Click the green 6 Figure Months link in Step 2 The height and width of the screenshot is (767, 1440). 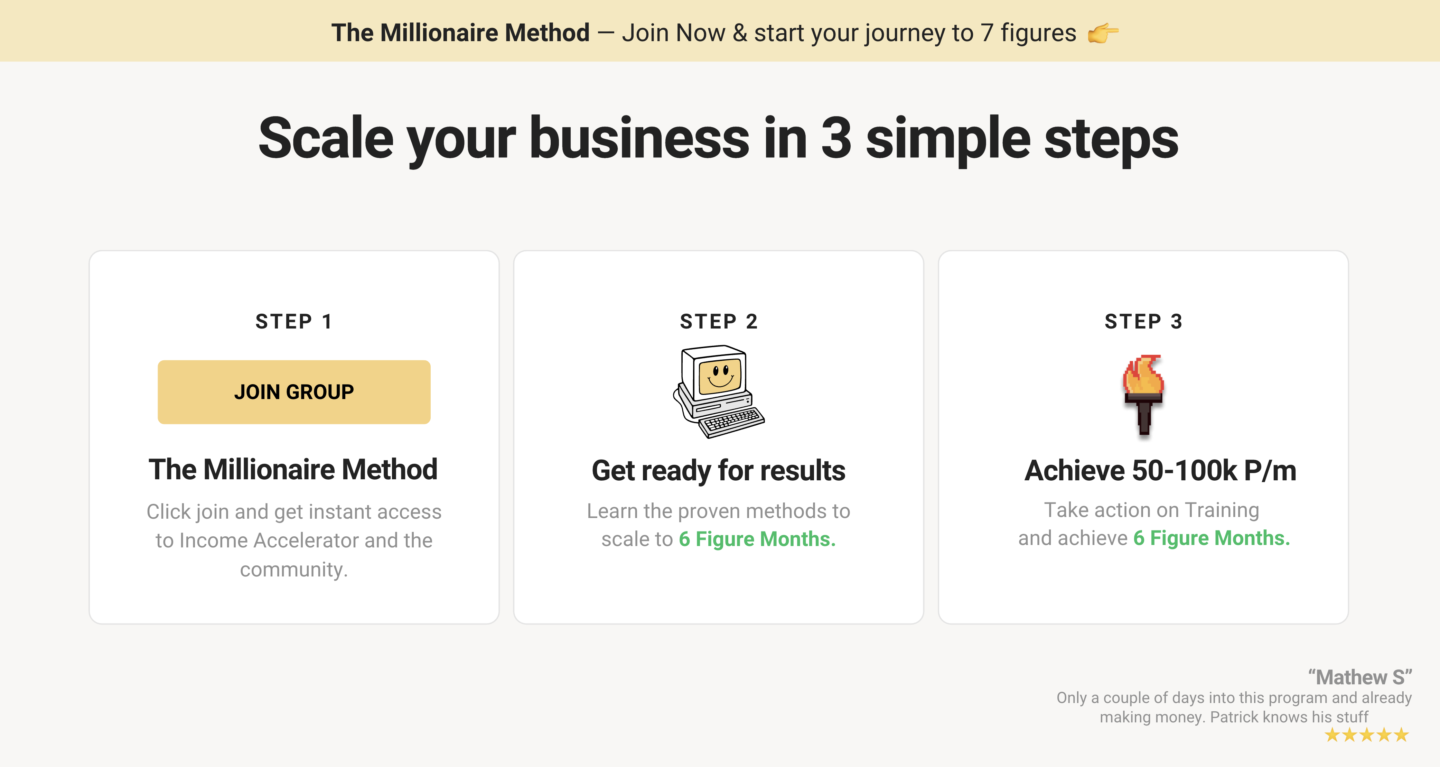click(756, 538)
